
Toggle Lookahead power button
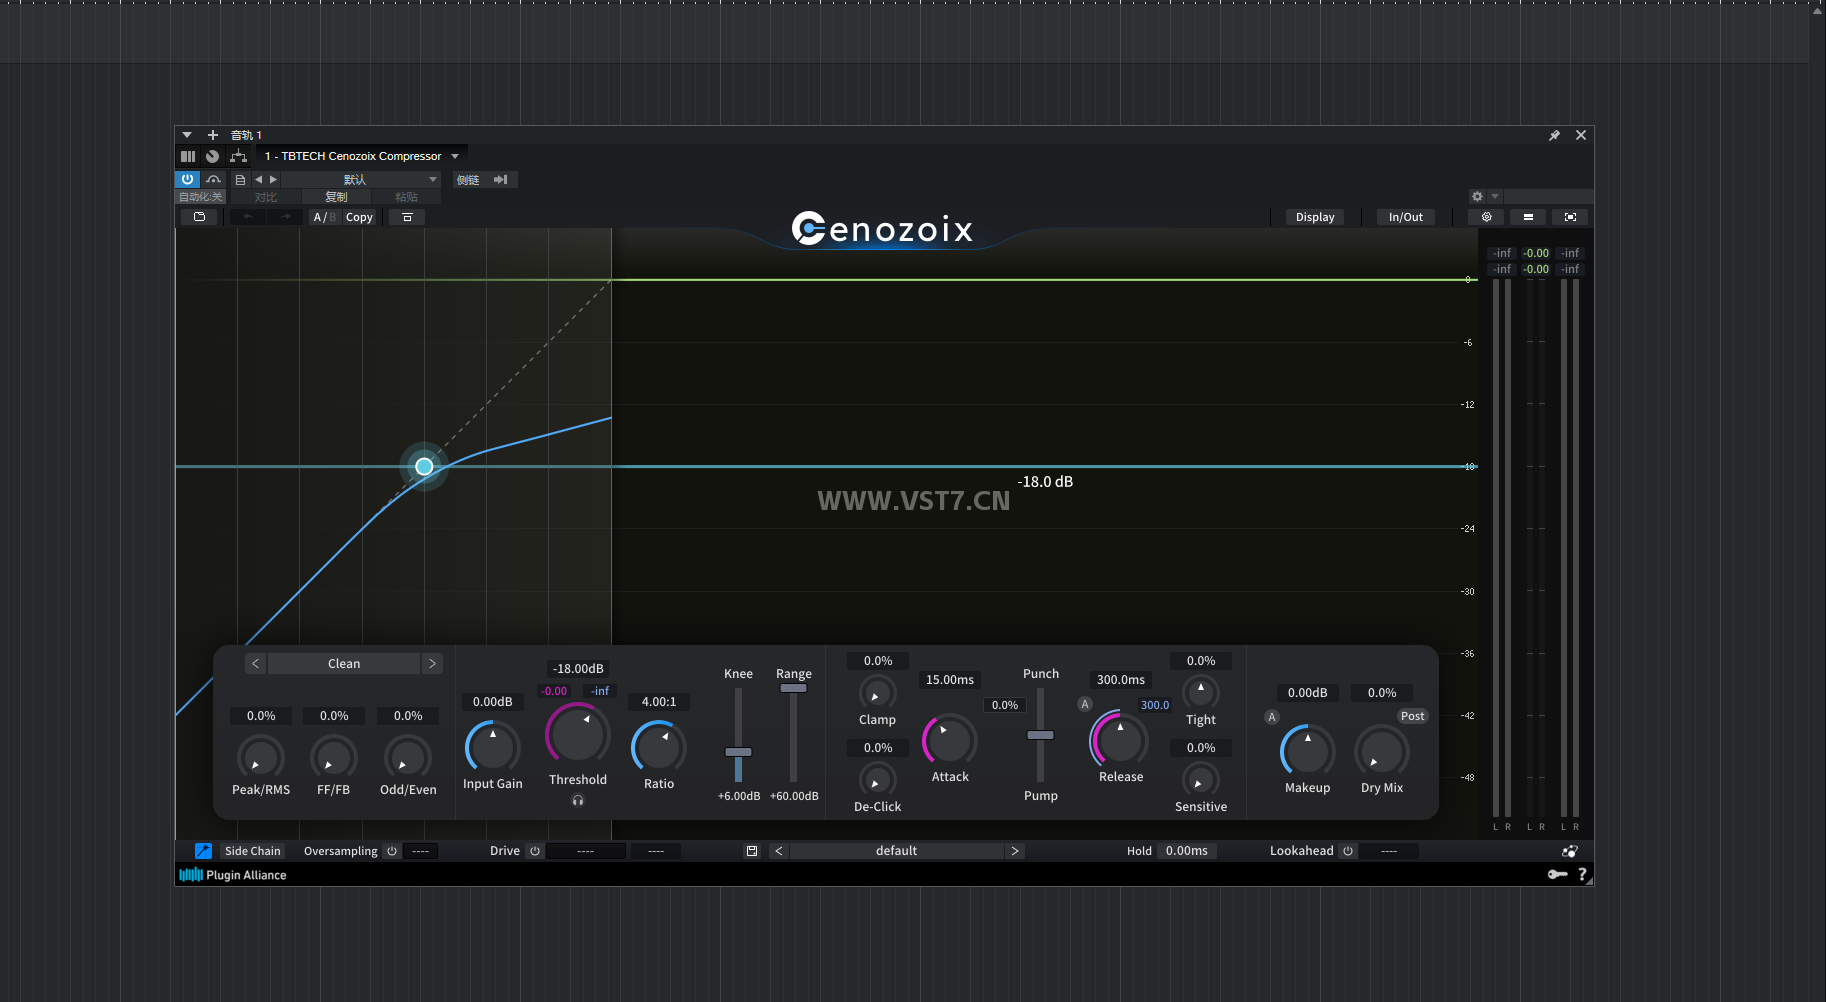(1348, 851)
